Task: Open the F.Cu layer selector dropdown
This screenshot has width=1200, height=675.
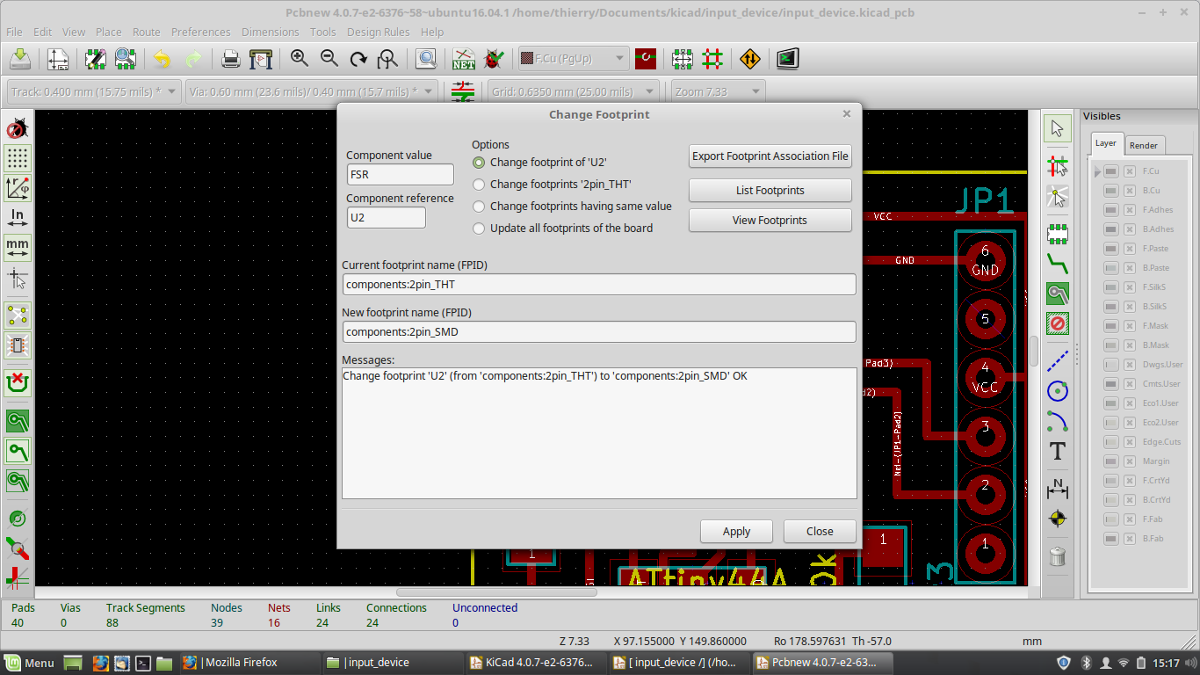Action: tap(574, 59)
